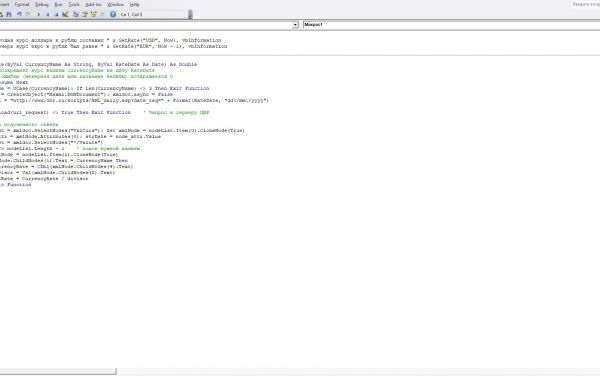This screenshot has width=600, height=376.
Task: Click the Find binoculars toolbar icon
Action: (9, 14)
